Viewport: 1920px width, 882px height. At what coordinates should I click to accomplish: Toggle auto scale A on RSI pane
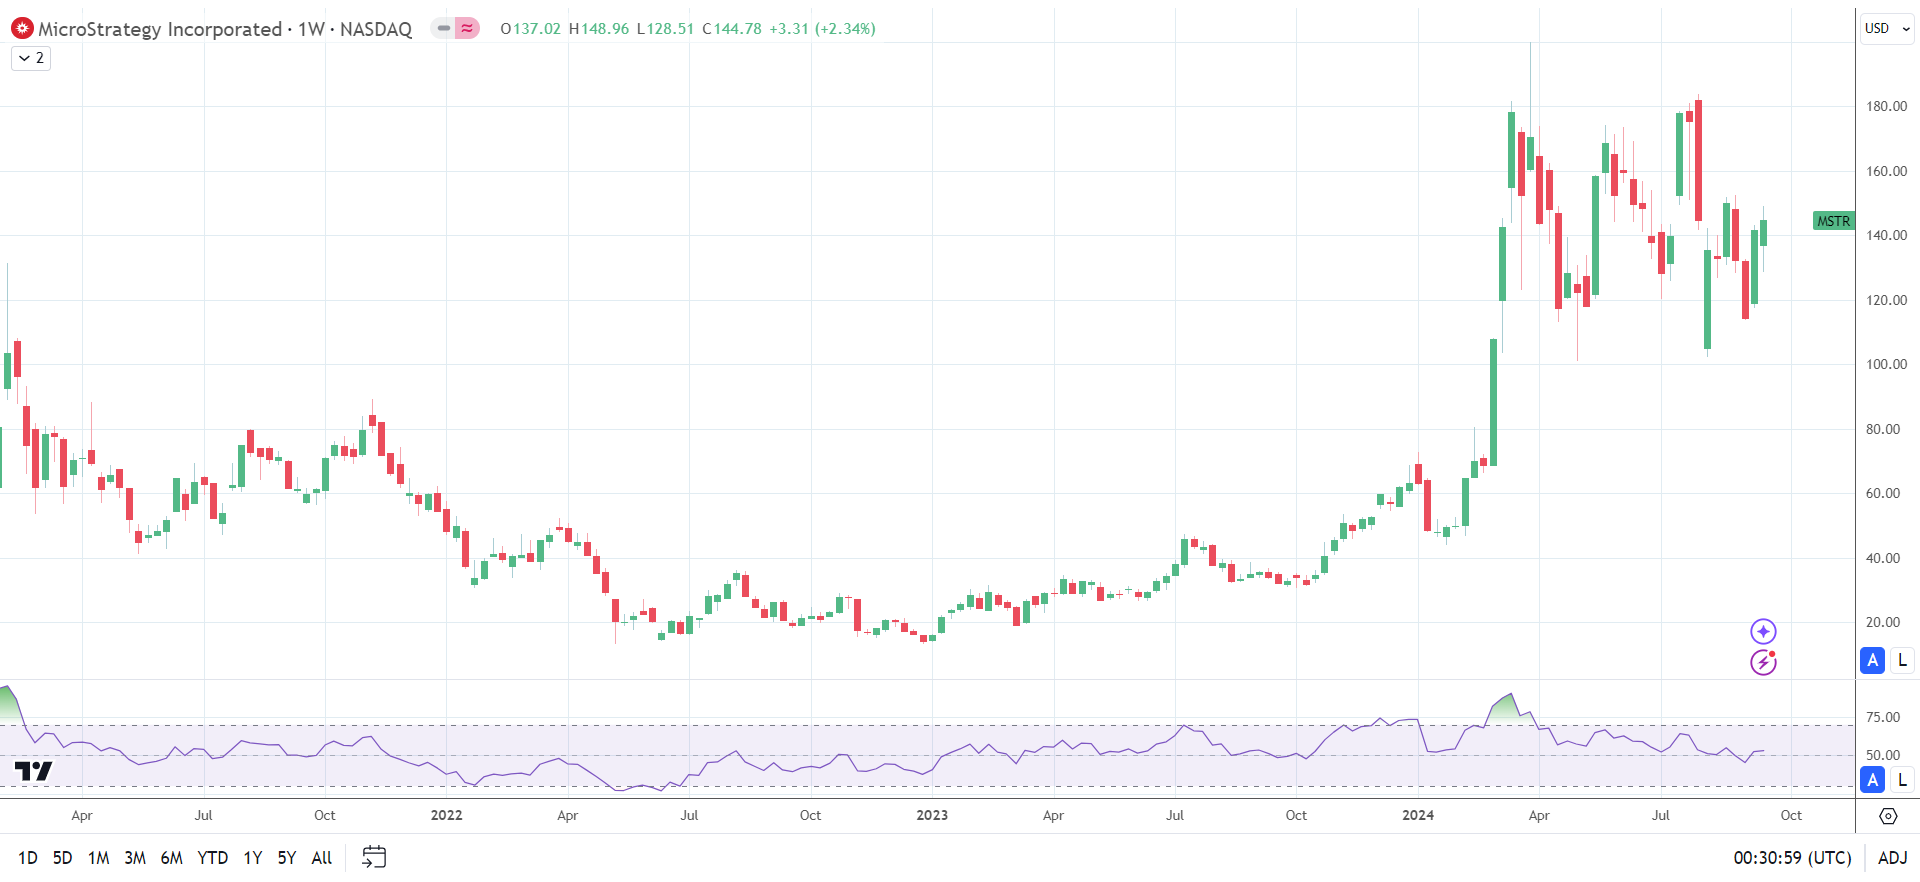[1873, 780]
